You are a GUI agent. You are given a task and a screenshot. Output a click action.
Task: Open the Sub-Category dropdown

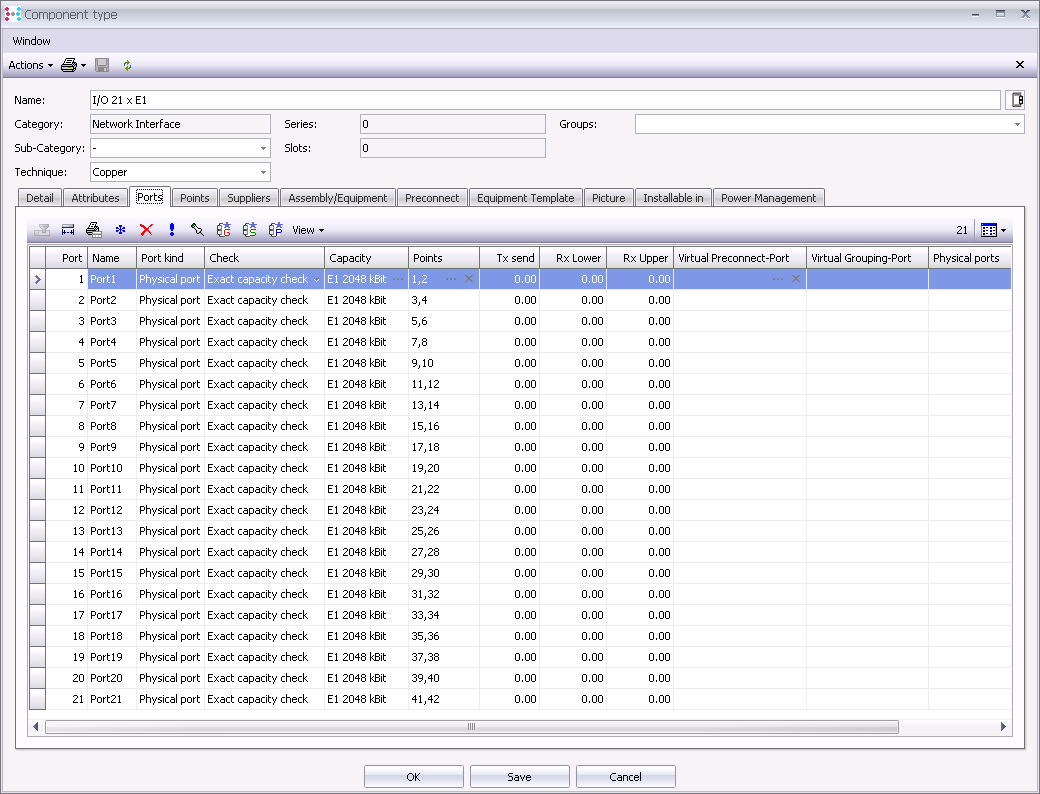point(263,148)
